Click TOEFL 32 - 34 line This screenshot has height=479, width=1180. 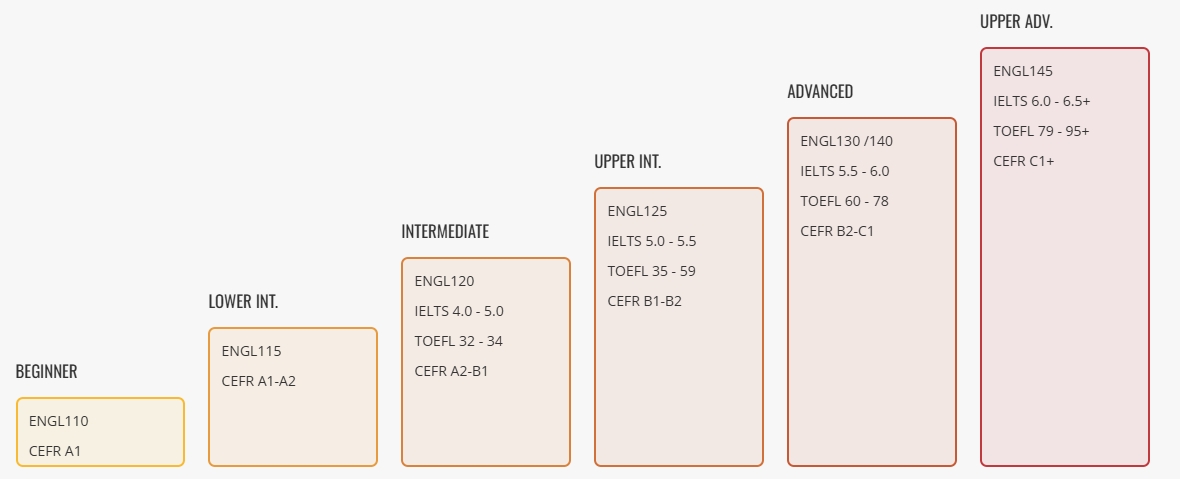(458, 341)
